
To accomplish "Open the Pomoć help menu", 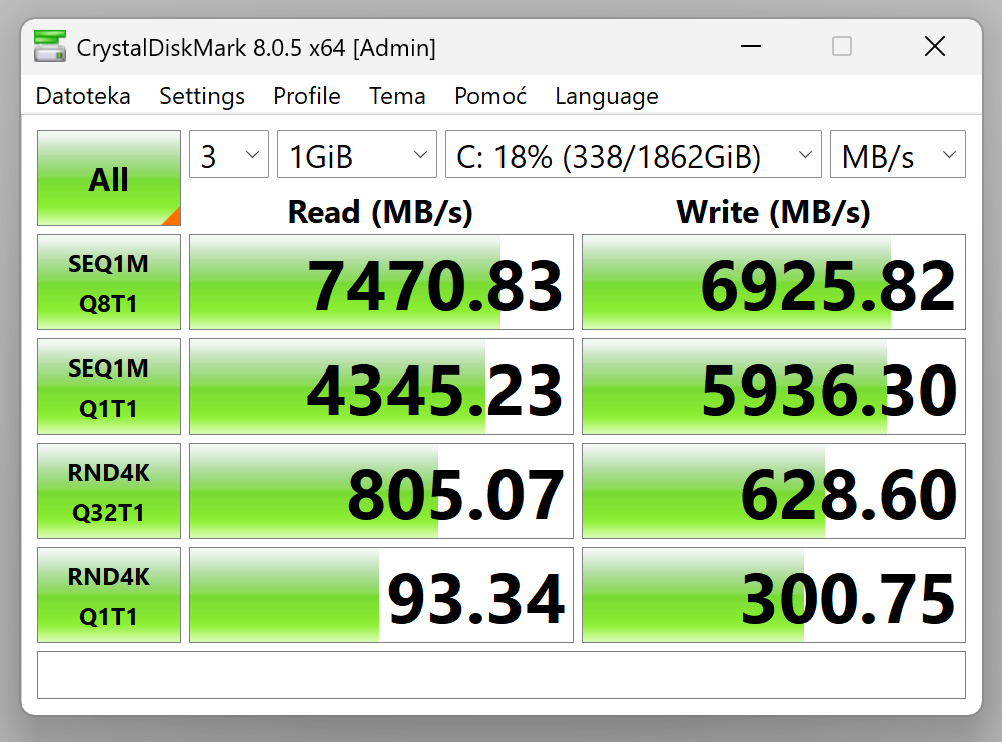I will [490, 96].
